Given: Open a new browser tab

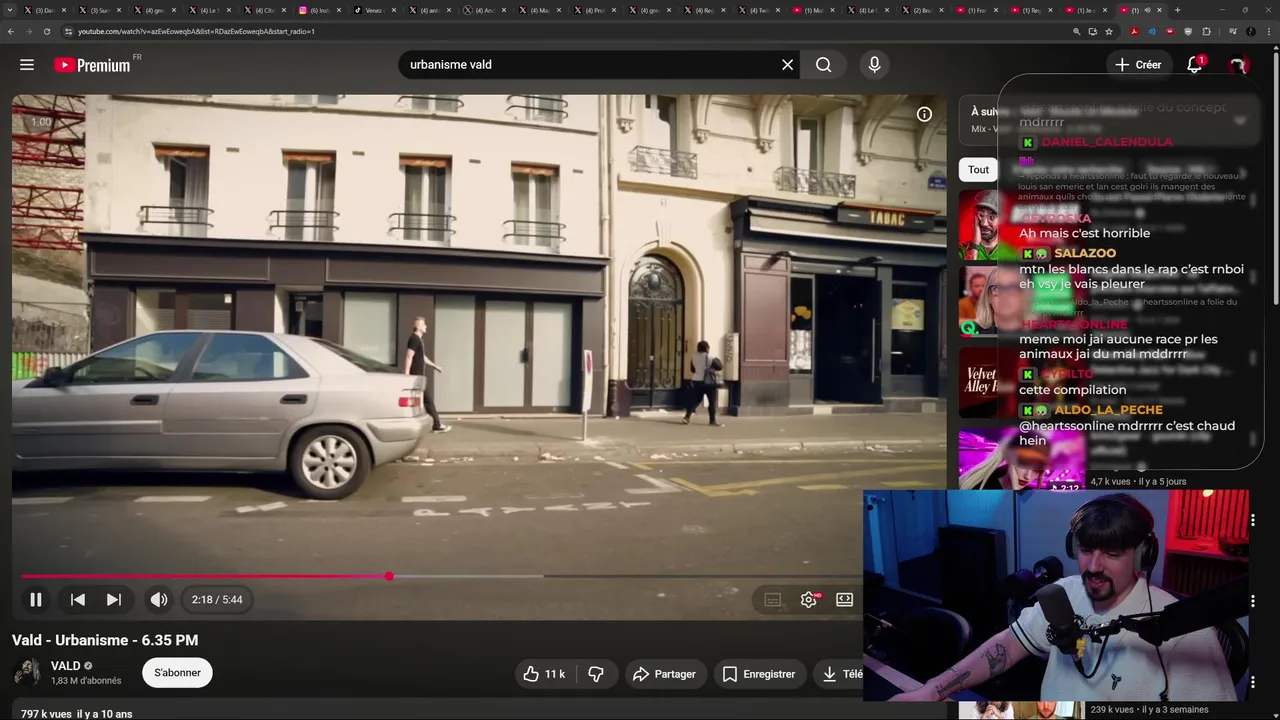Looking at the screenshot, I should 1177,10.
